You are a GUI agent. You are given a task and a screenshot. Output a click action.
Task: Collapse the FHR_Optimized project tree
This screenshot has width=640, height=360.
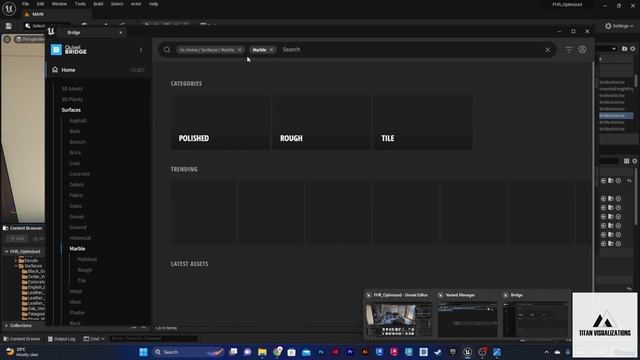tap(7, 251)
